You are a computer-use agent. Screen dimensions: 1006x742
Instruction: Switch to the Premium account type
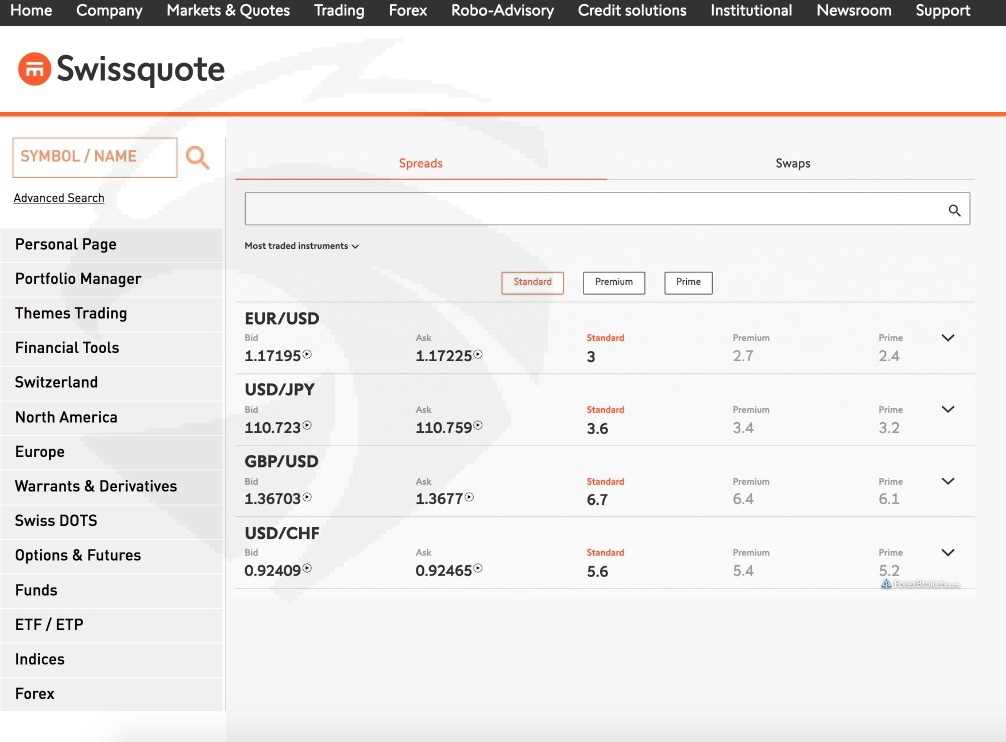click(x=614, y=283)
